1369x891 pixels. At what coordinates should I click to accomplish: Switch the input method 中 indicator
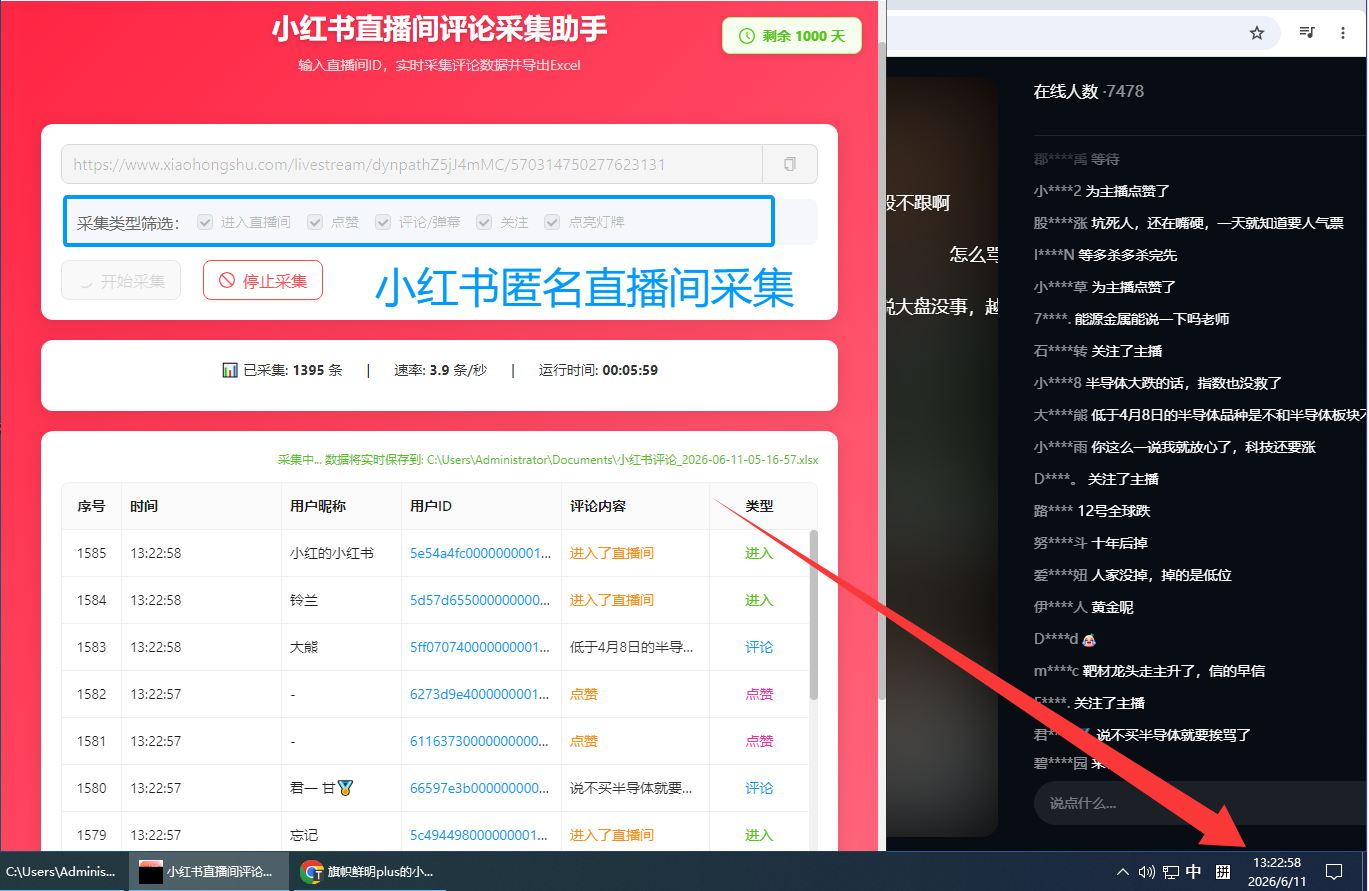1194,872
